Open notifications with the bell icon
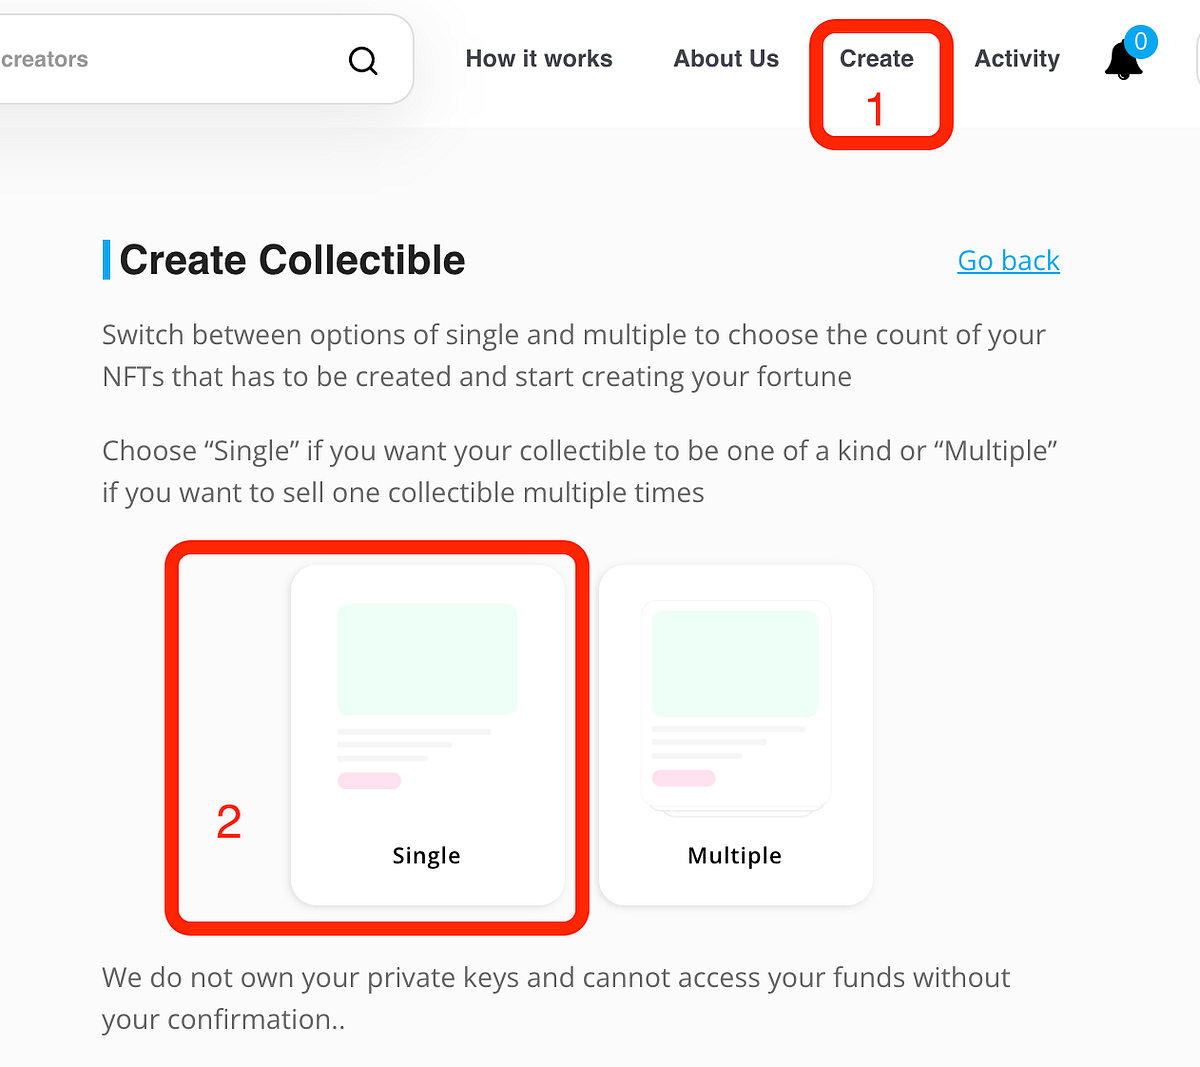 point(1122,62)
